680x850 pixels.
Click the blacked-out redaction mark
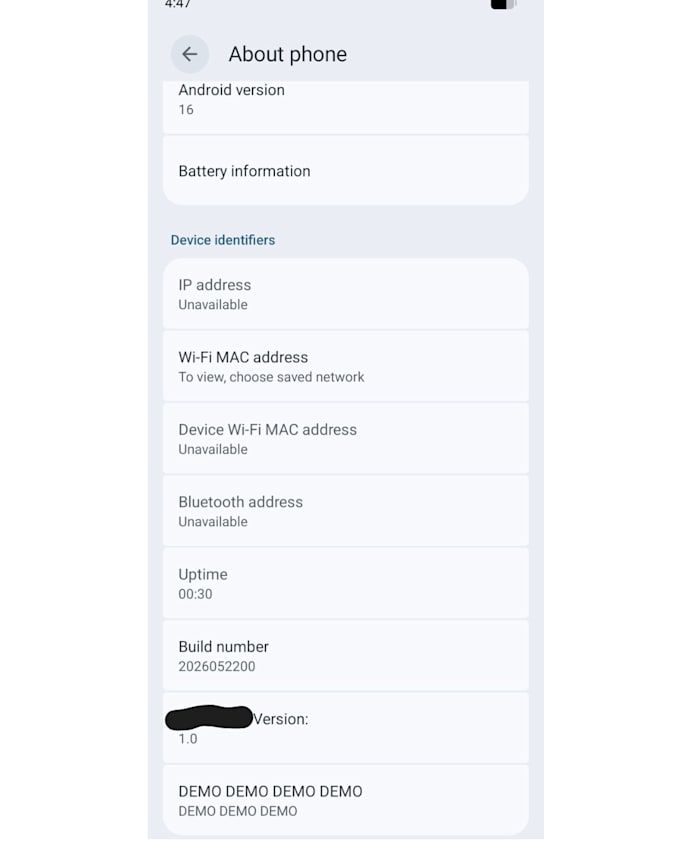point(209,717)
